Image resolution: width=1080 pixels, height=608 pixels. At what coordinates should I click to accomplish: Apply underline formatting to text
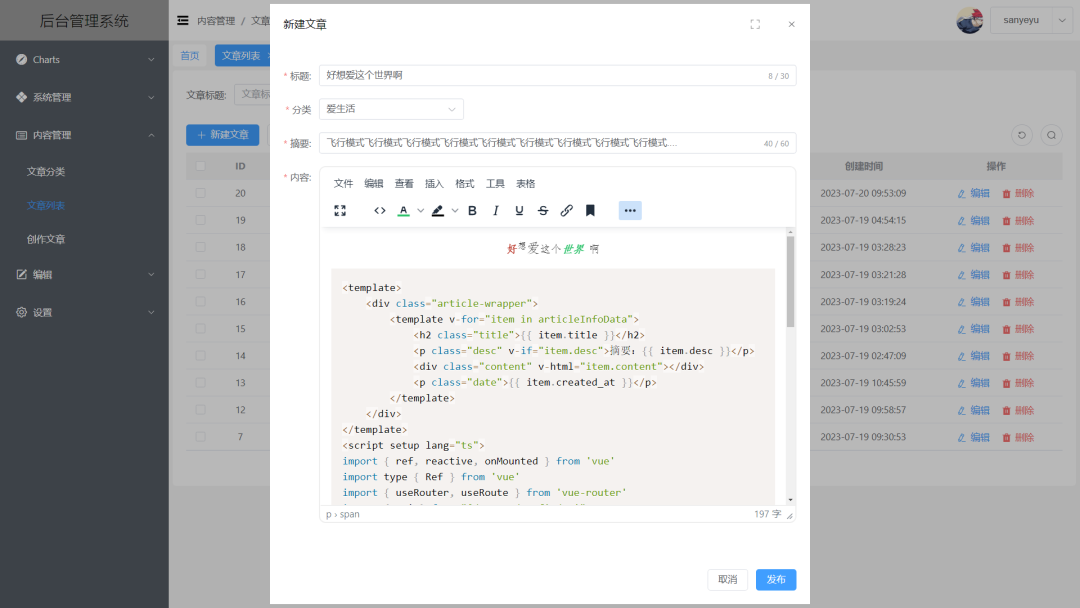pyautogui.click(x=519, y=210)
